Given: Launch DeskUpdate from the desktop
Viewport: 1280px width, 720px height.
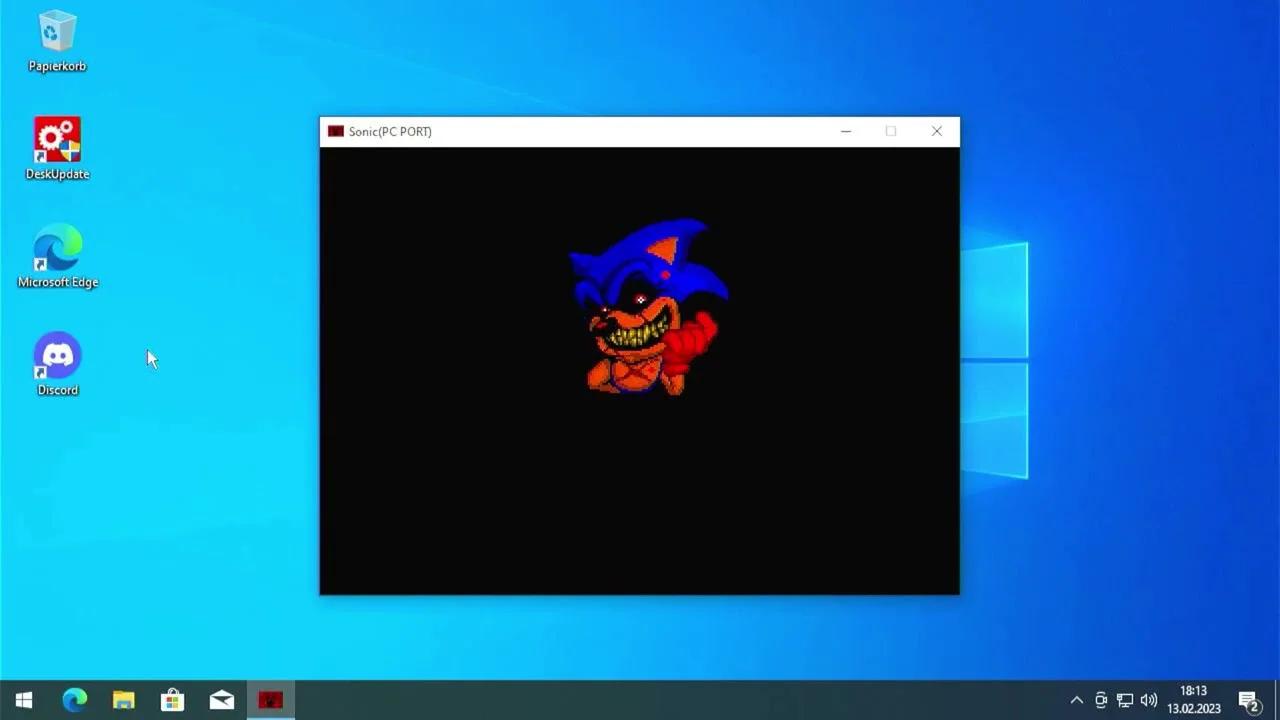Looking at the screenshot, I should click(x=57, y=140).
